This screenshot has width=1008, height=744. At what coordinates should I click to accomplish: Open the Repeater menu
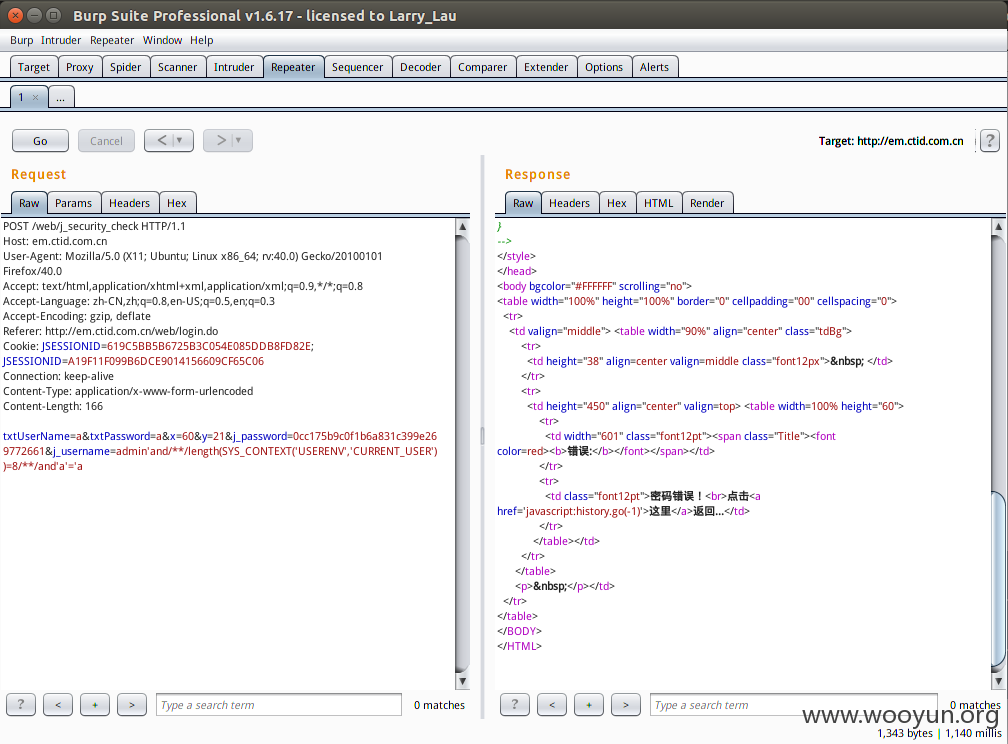[112, 40]
